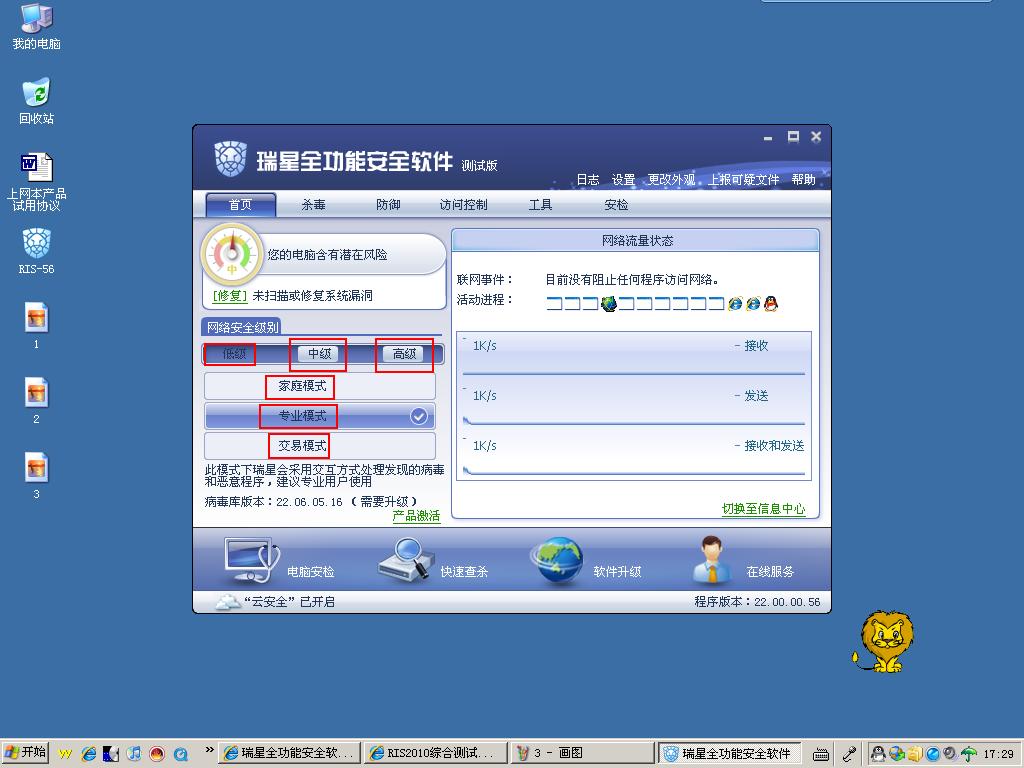Screen dimensions: 1024x768
Task: Click the 产品激活 product activation link
Action: click(416, 517)
